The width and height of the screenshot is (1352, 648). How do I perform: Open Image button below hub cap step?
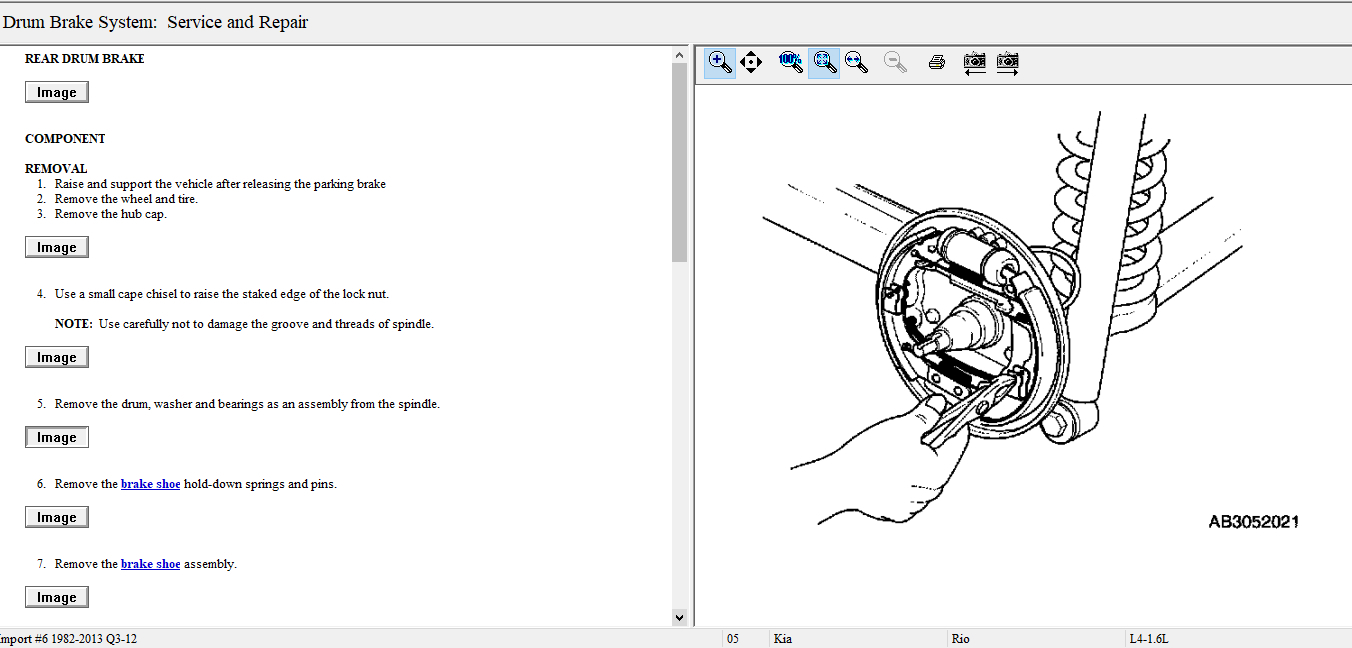tap(57, 247)
